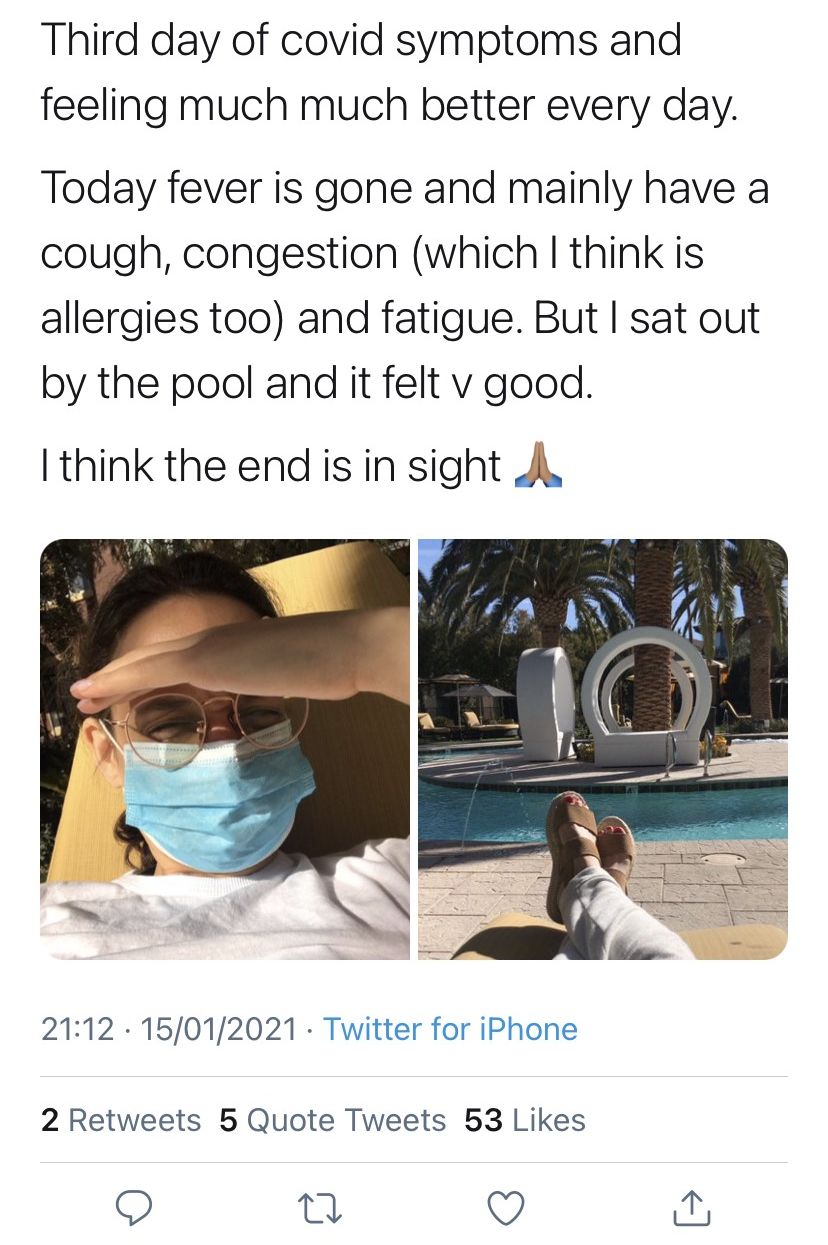
Task: Tap the 'Third day of covid symptoms' paragraph
Action: coord(388,72)
